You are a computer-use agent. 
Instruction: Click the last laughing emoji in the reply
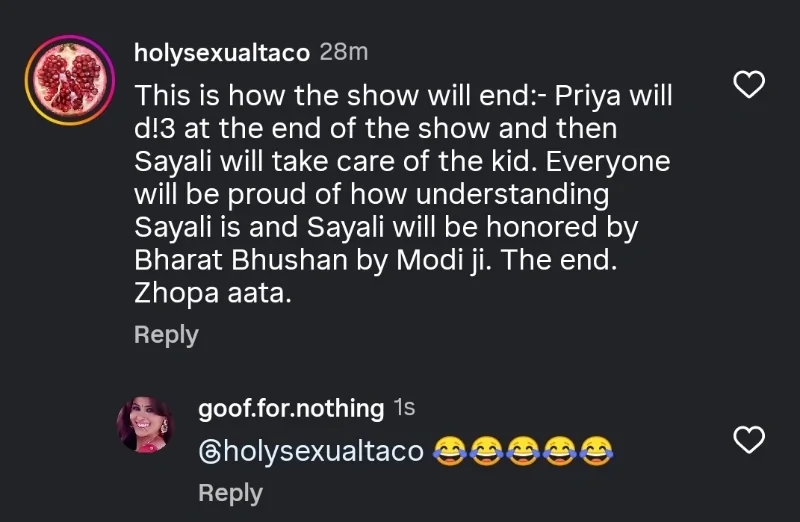click(x=596, y=452)
